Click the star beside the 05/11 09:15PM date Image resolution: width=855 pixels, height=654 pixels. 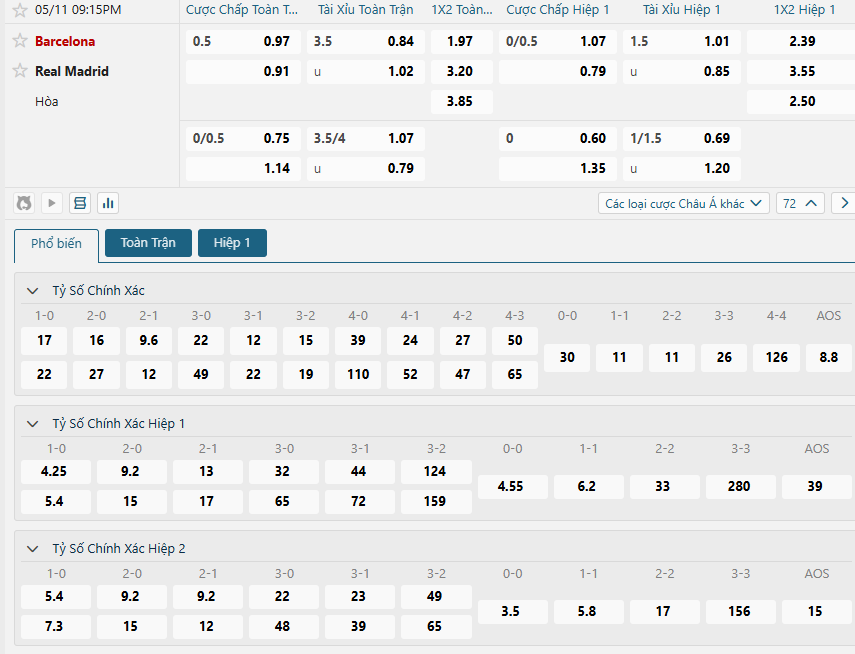tap(20, 10)
